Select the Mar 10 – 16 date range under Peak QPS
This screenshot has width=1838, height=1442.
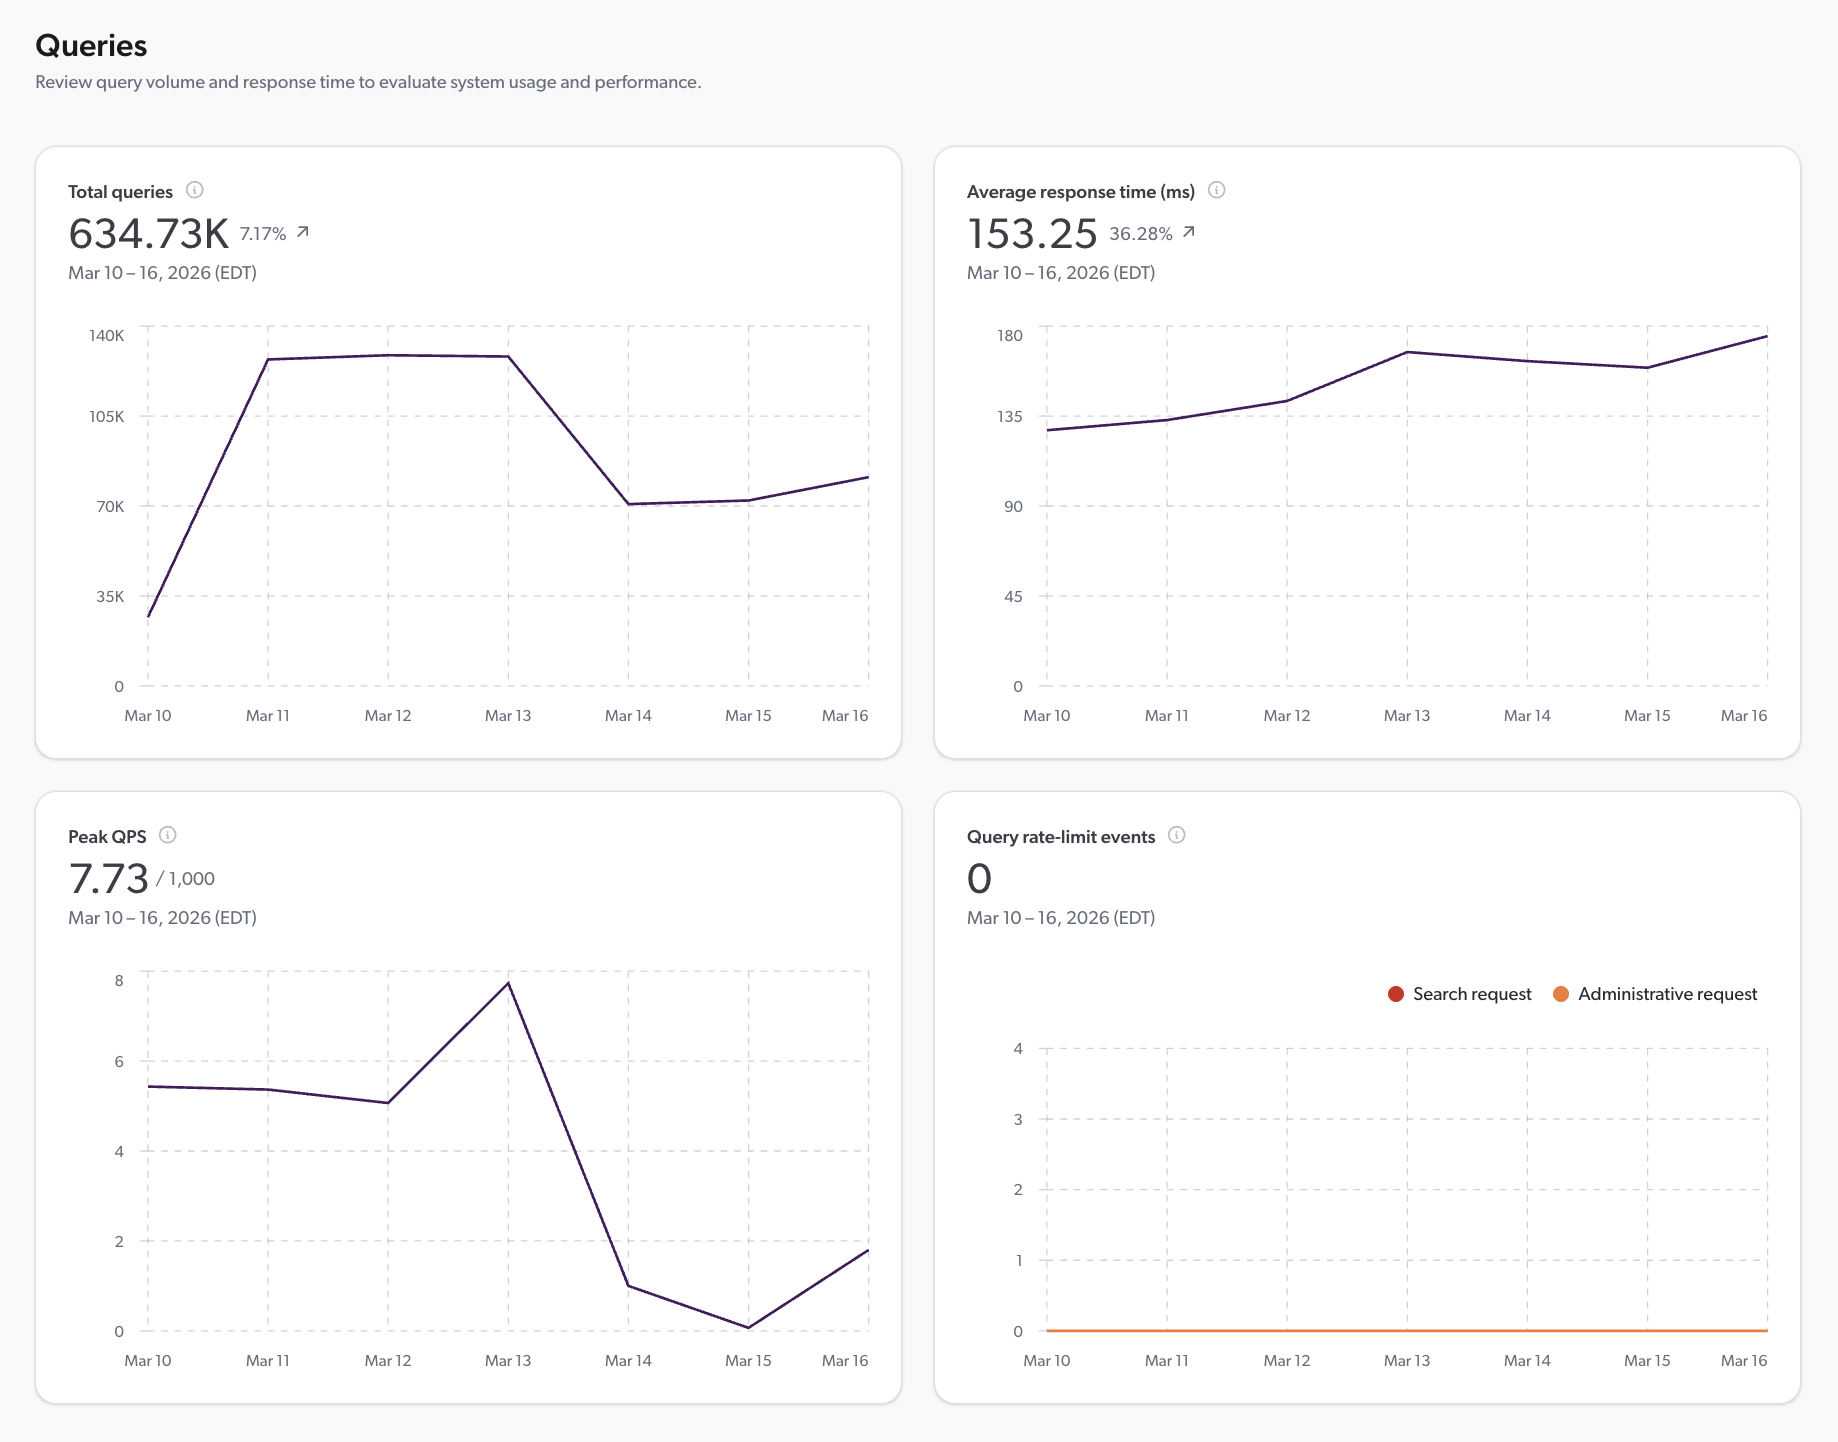162,917
